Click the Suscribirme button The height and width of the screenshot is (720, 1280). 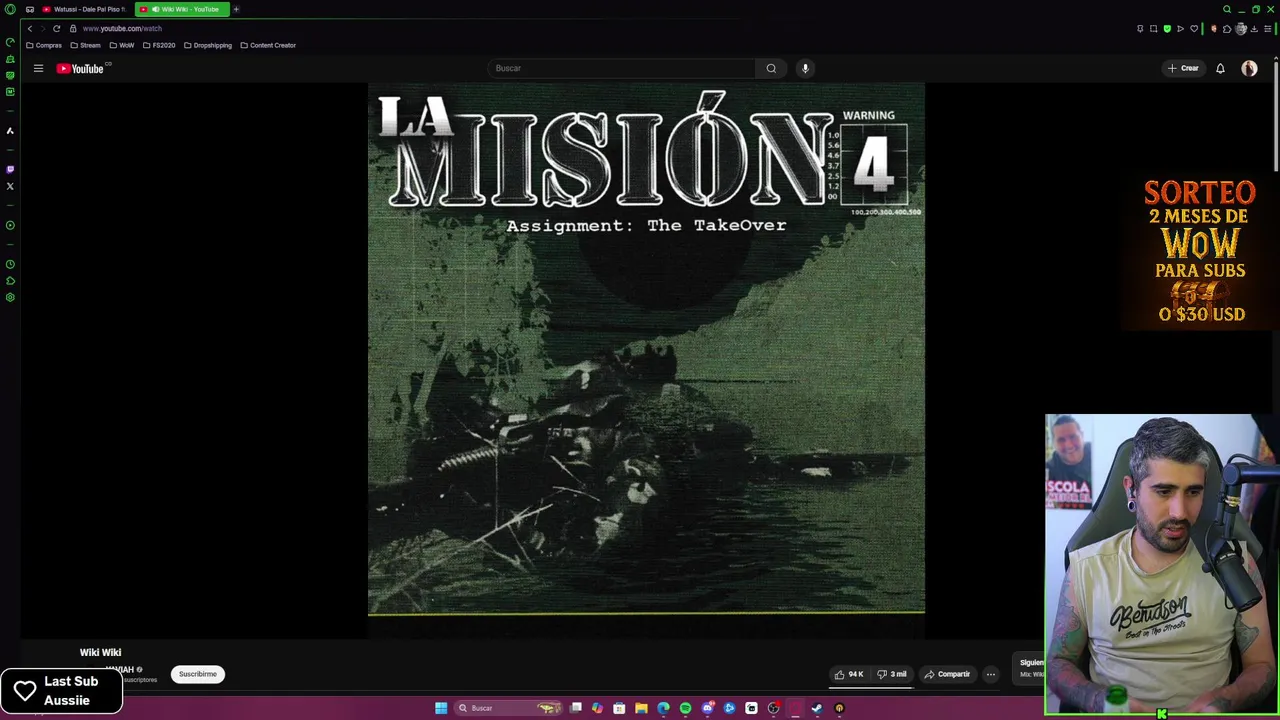click(198, 674)
